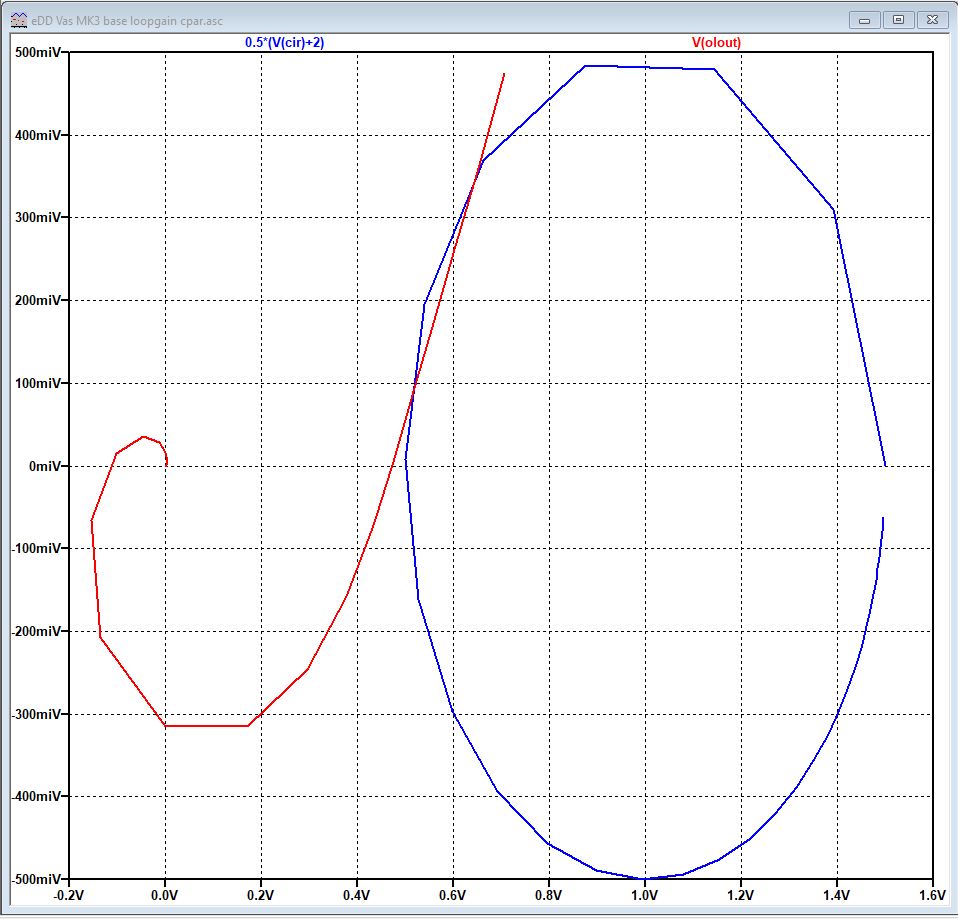This screenshot has width=958, height=919.
Task: Click the 500miV vertical axis label
Action: 37,53
